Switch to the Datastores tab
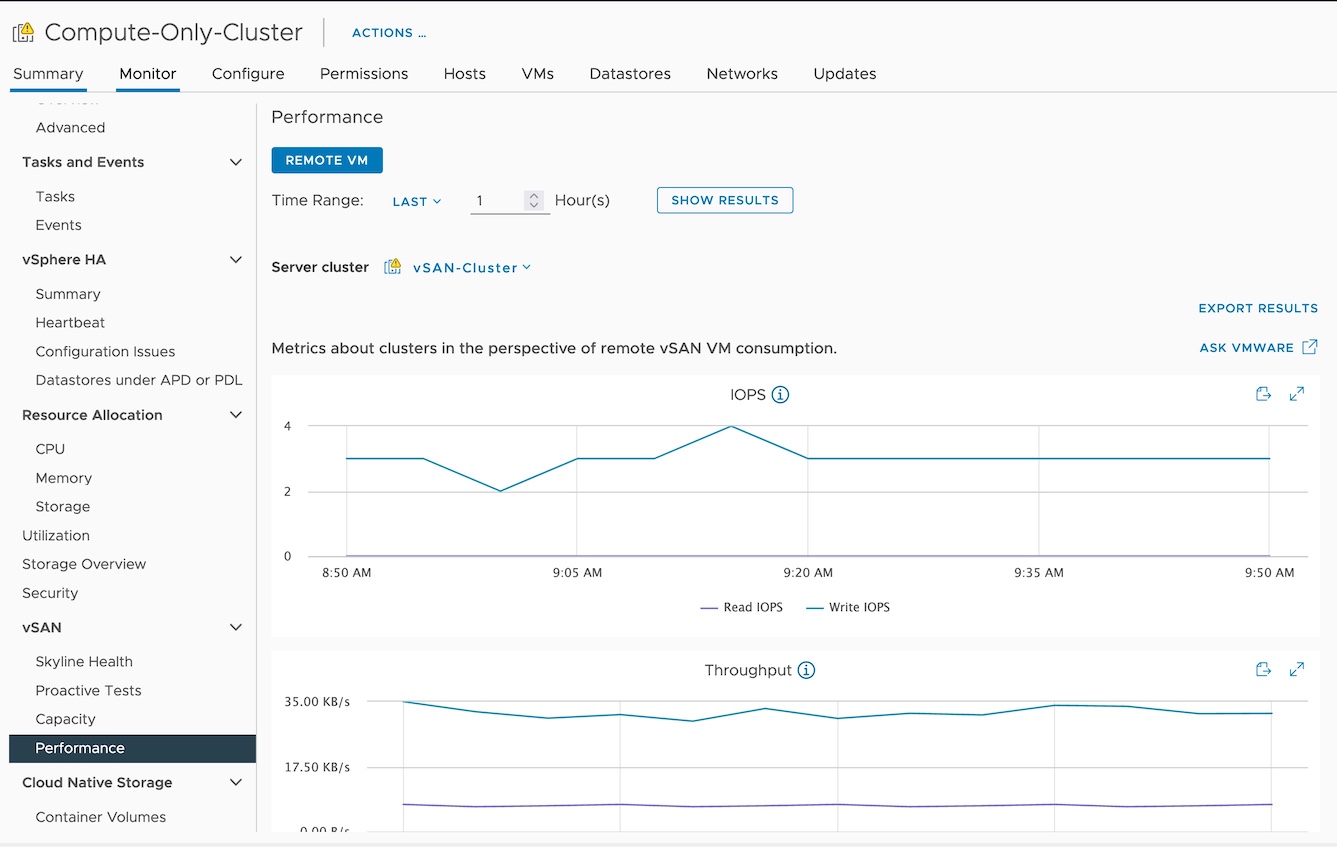The image size is (1337, 847). click(x=630, y=73)
